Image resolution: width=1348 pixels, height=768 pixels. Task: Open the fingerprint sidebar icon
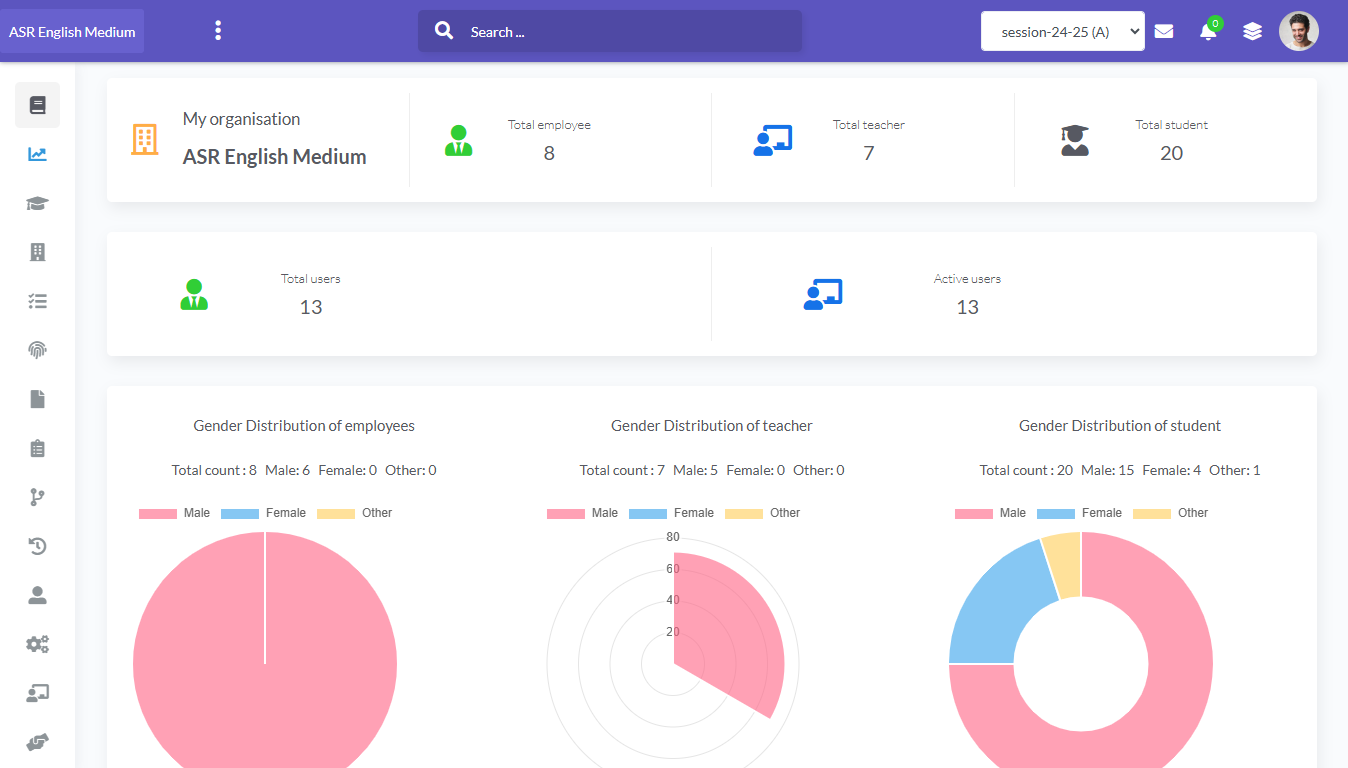pyautogui.click(x=37, y=350)
